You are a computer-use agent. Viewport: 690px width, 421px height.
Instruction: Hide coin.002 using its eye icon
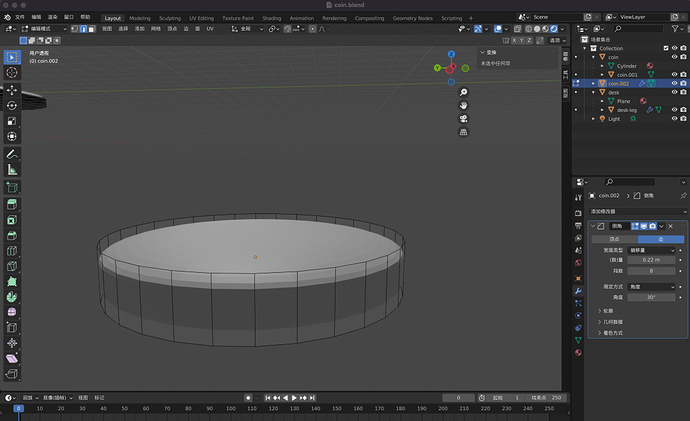click(674, 83)
